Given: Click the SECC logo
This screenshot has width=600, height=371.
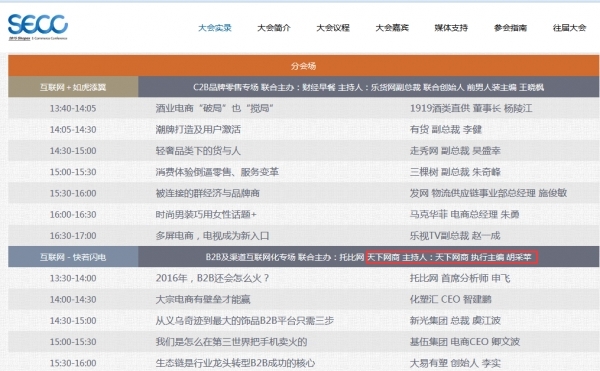Looking at the screenshot, I should point(38,27).
